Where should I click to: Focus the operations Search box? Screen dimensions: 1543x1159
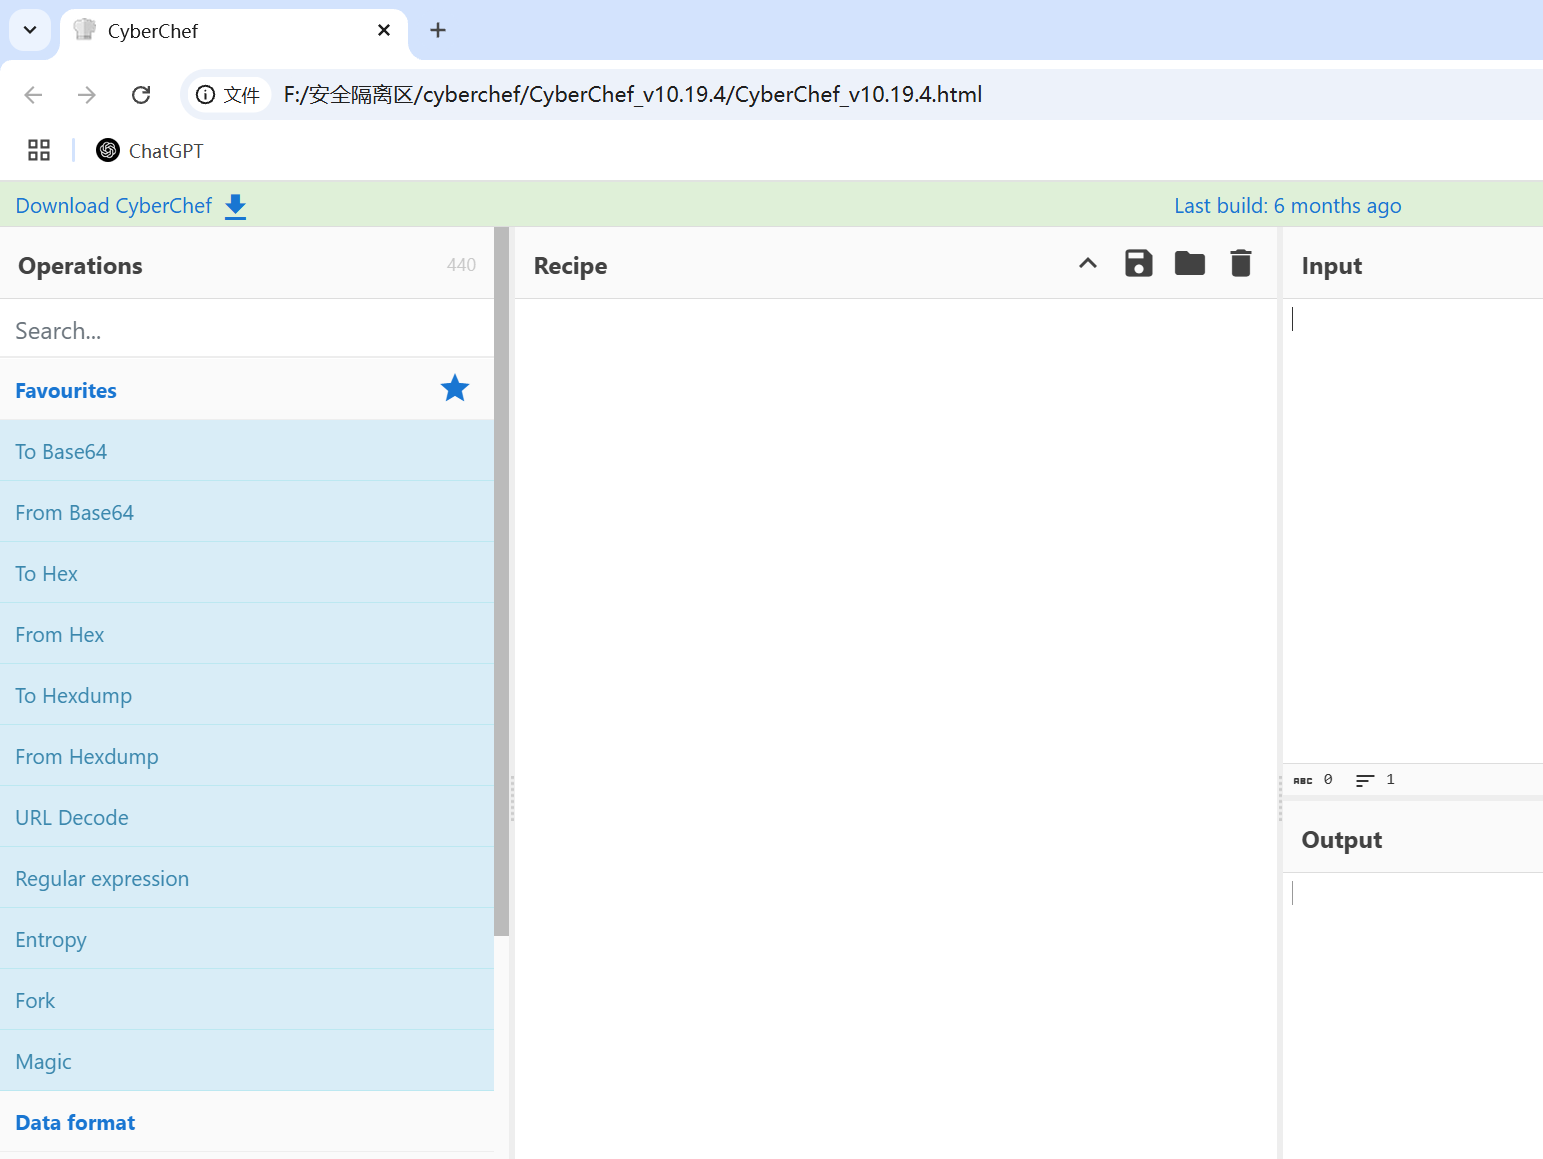point(247,330)
